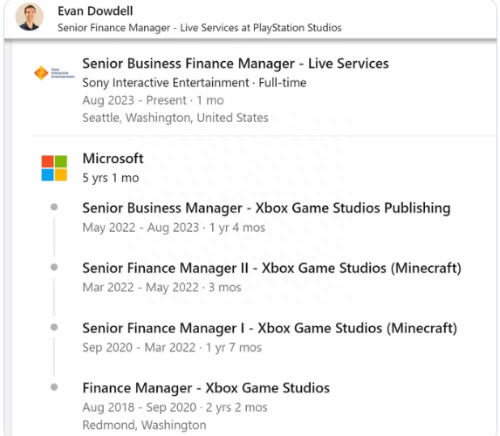Screen dimensions: 500x436
Task: Click the bullet beside Senior Finance Manager I
Action: point(54,327)
